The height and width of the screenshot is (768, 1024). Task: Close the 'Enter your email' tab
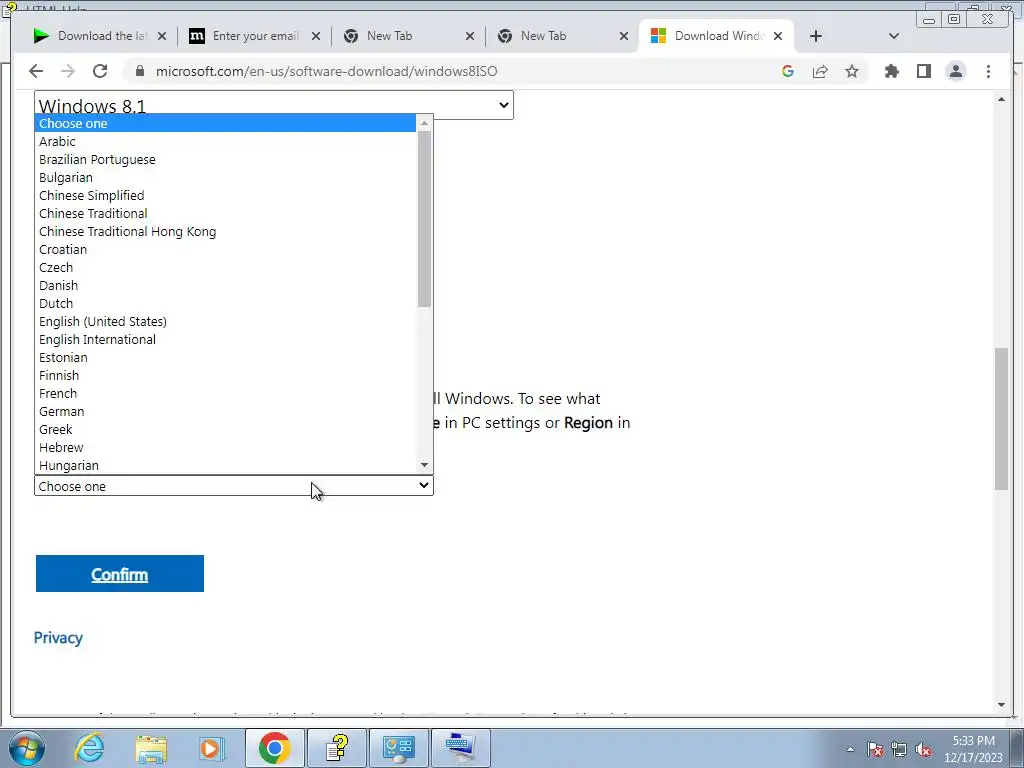316,36
